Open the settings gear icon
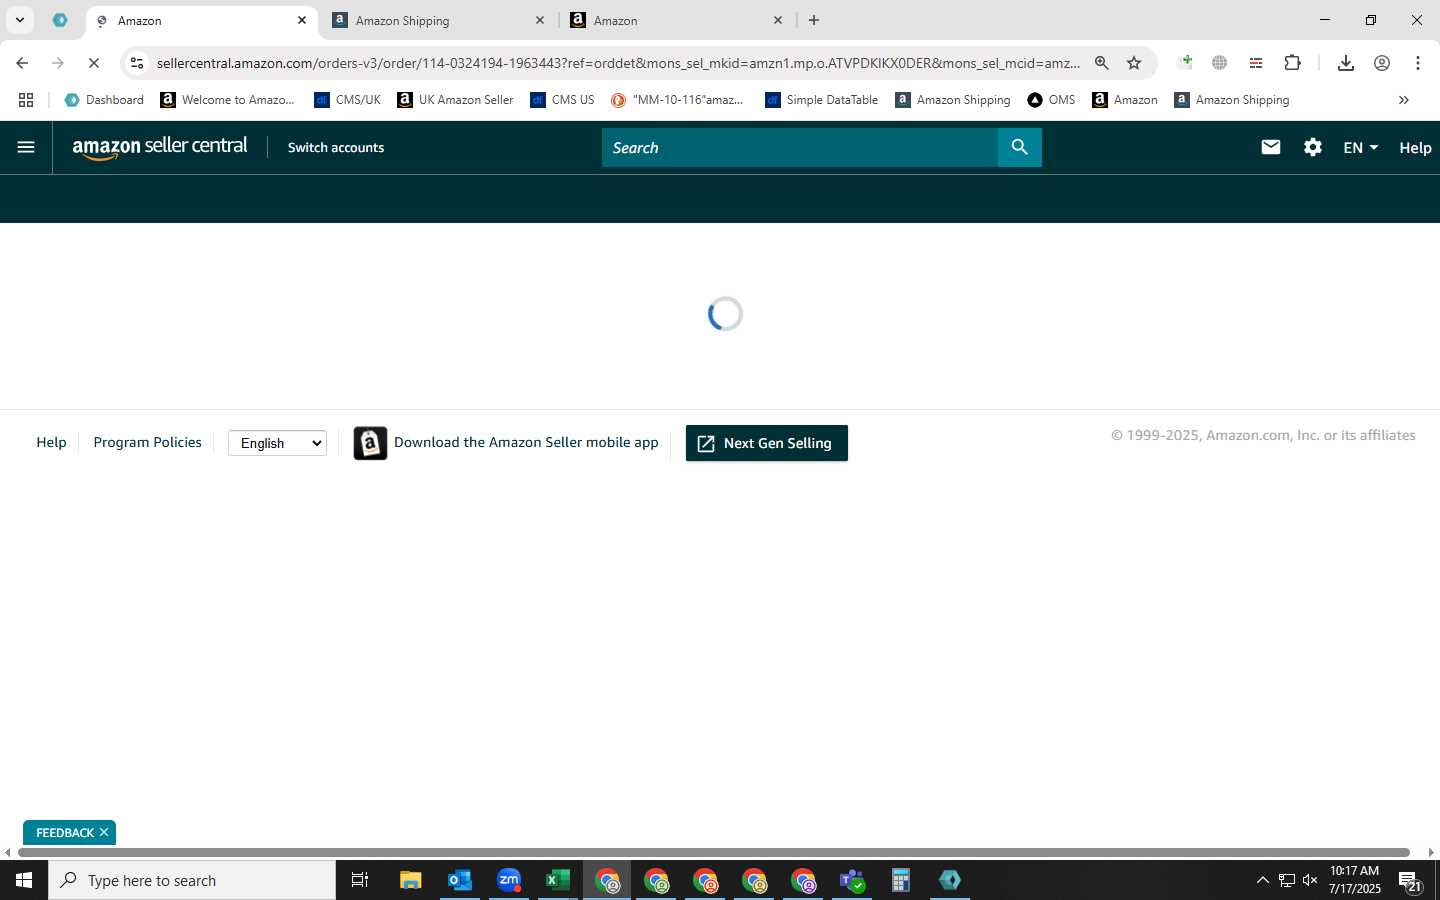This screenshot has height=900, width=1440. pyautogui.click(x=1313, y=147)
